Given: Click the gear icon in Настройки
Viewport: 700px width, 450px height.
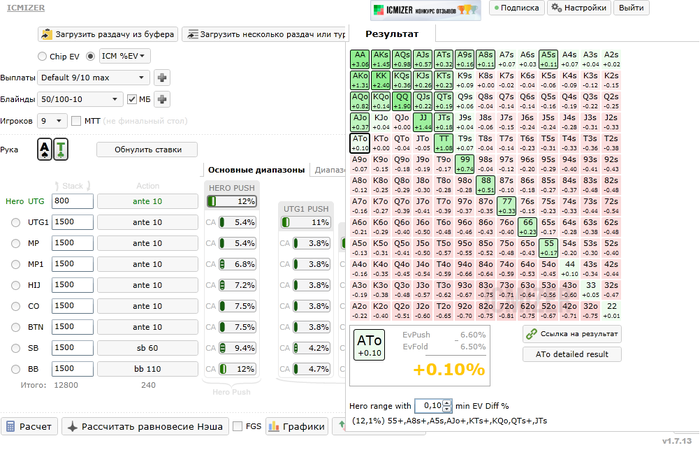Looking at the screenshot, I should click(556, 8).
